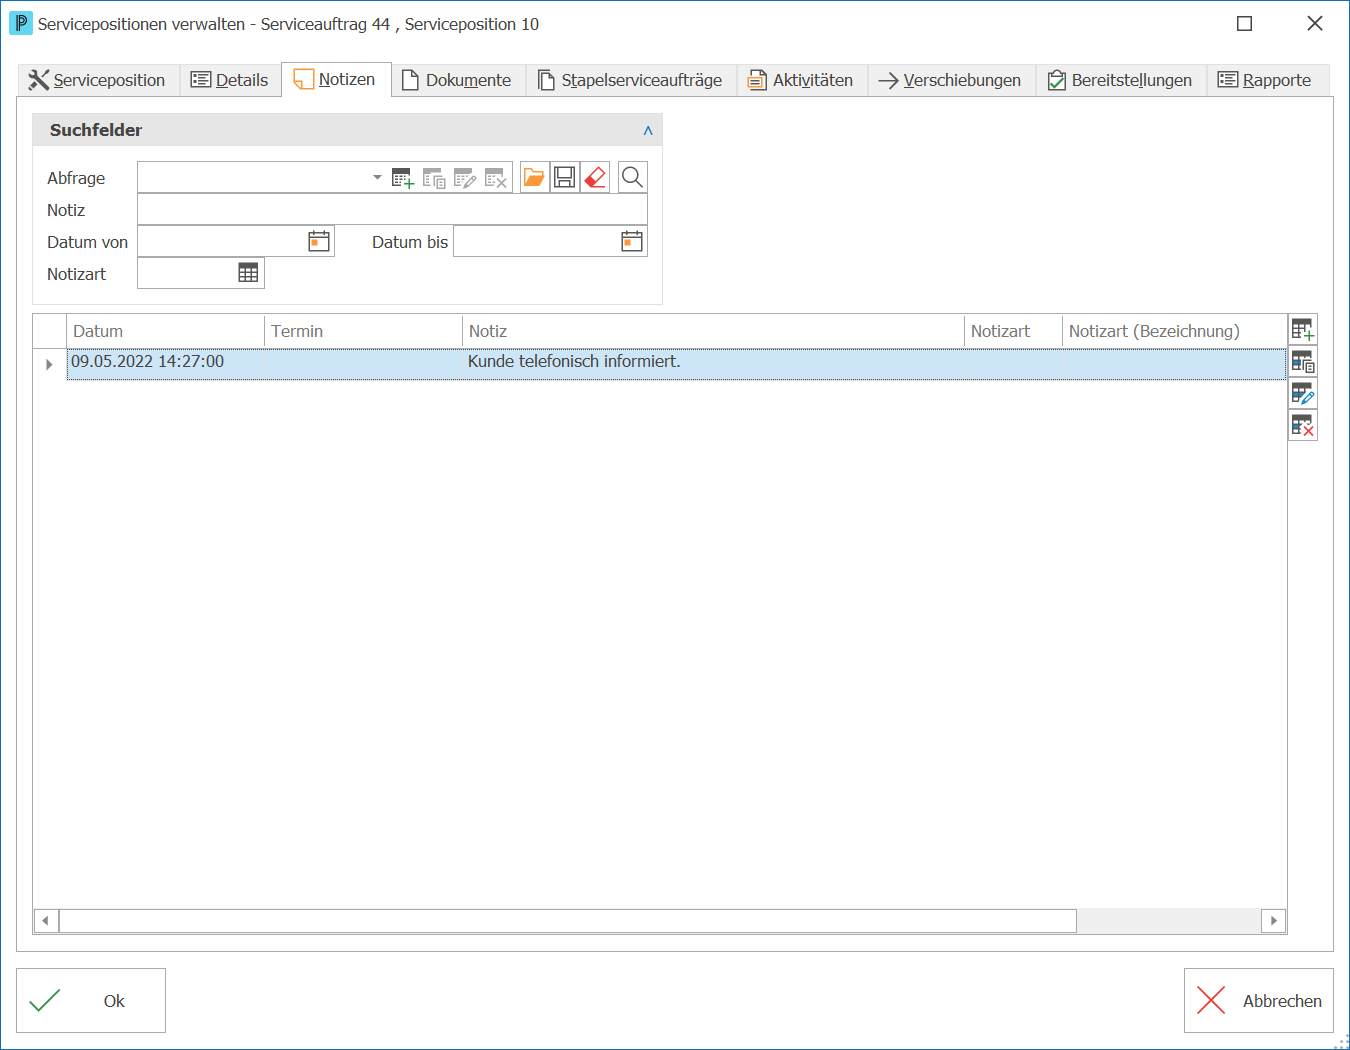Copy the selected note via grid icon
Viewport: 1350px width, 1050px height.
coord(1302,361)
